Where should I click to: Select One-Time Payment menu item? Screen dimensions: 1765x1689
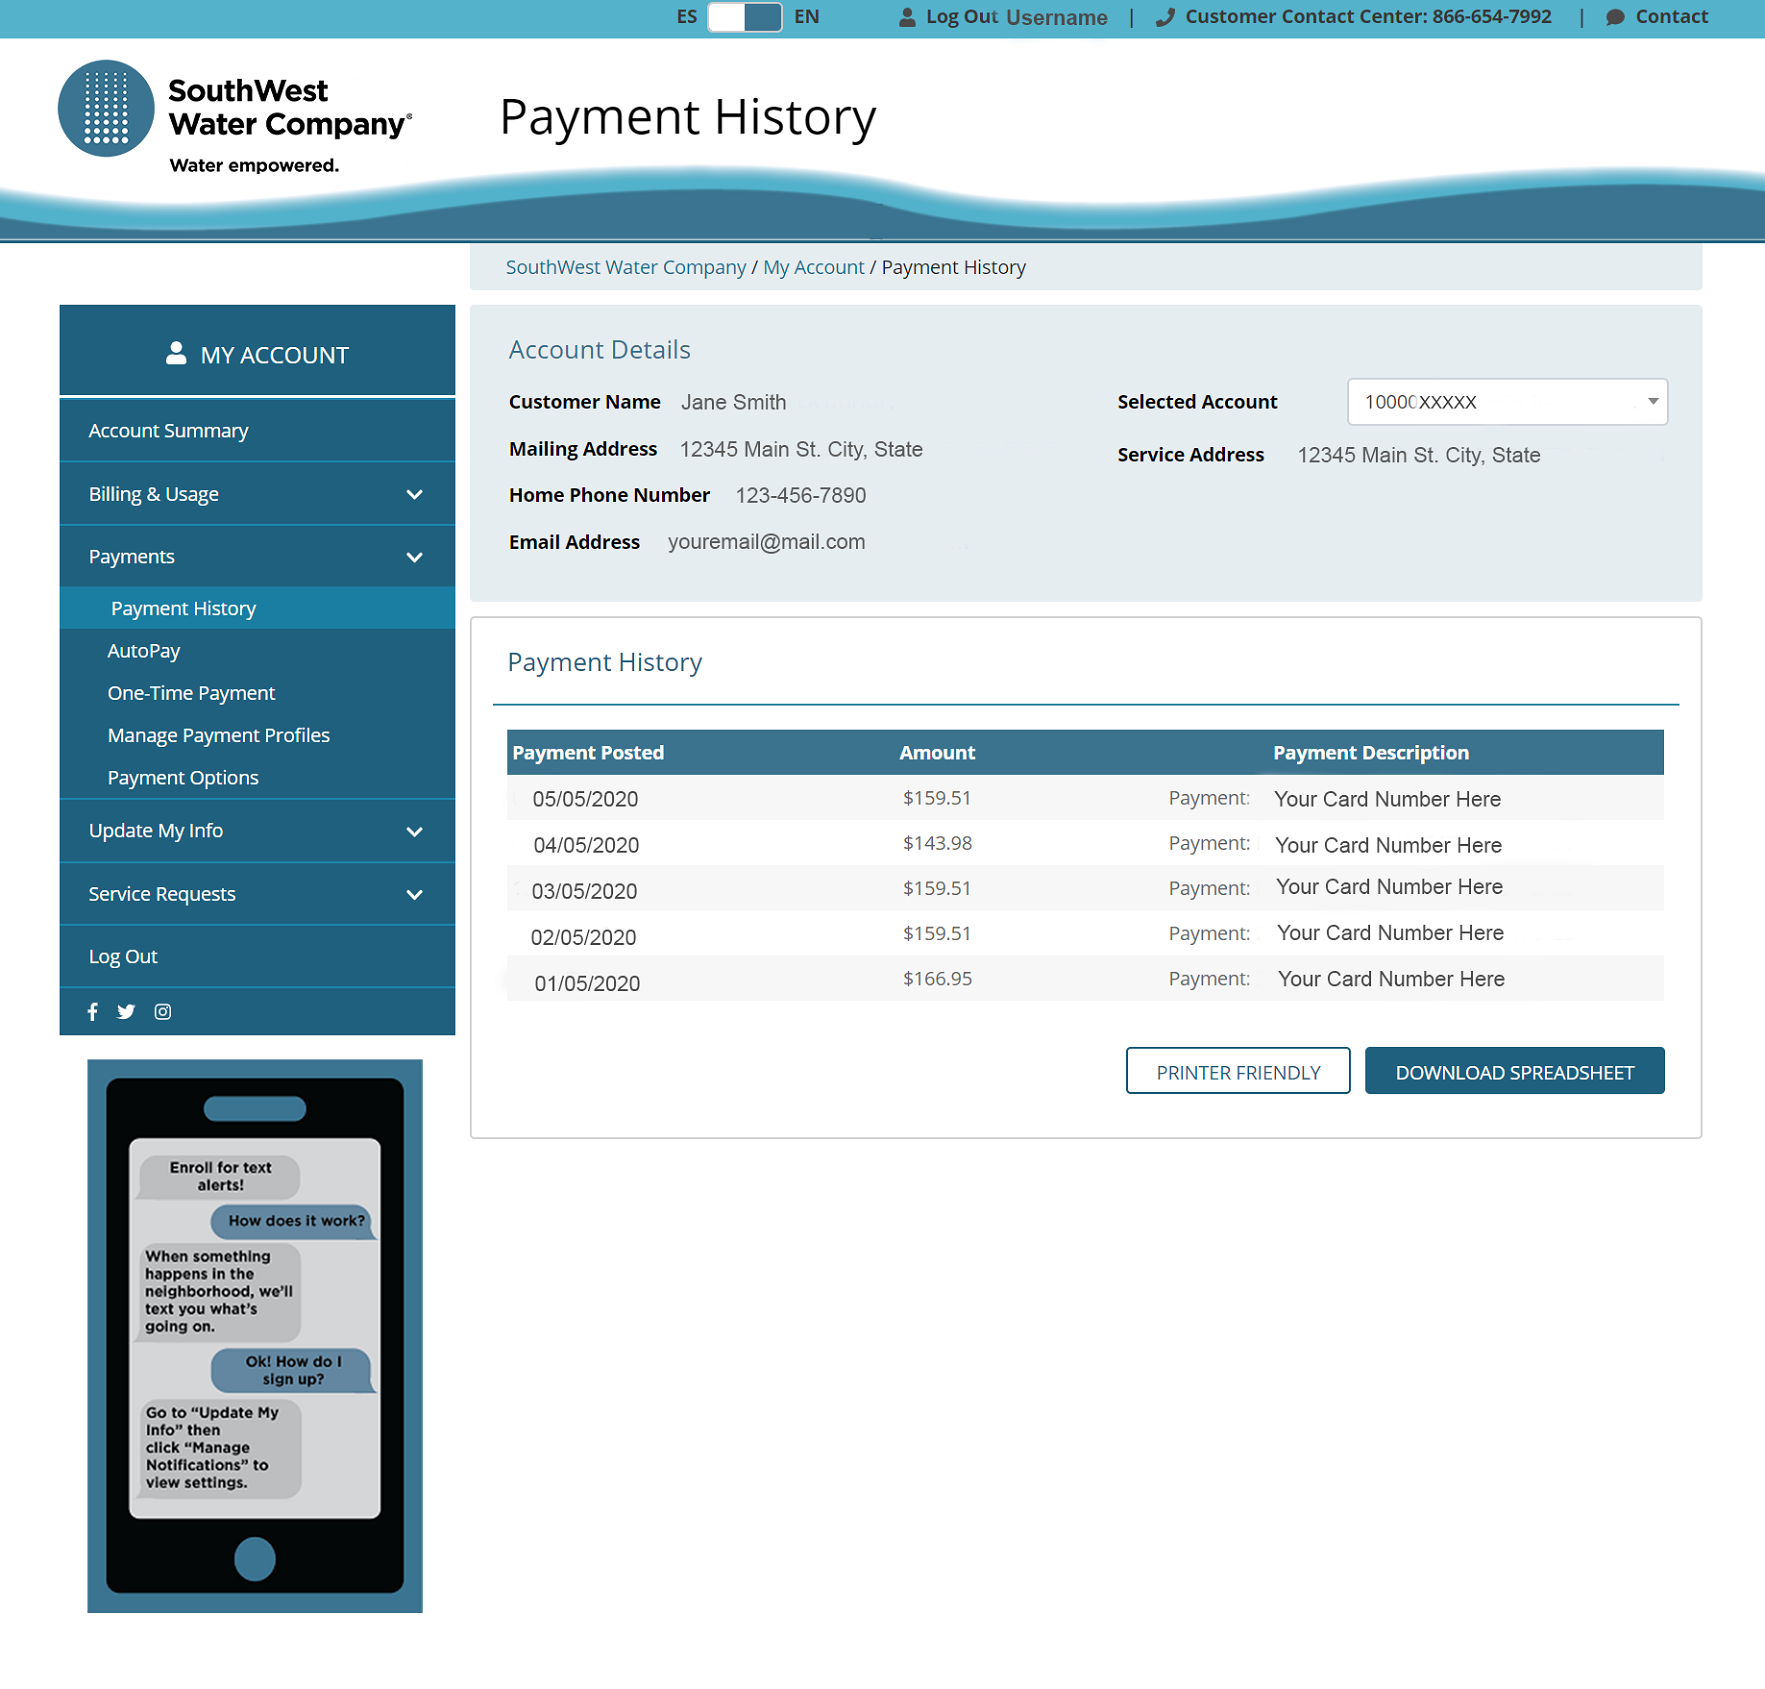(x=191, y=693)
